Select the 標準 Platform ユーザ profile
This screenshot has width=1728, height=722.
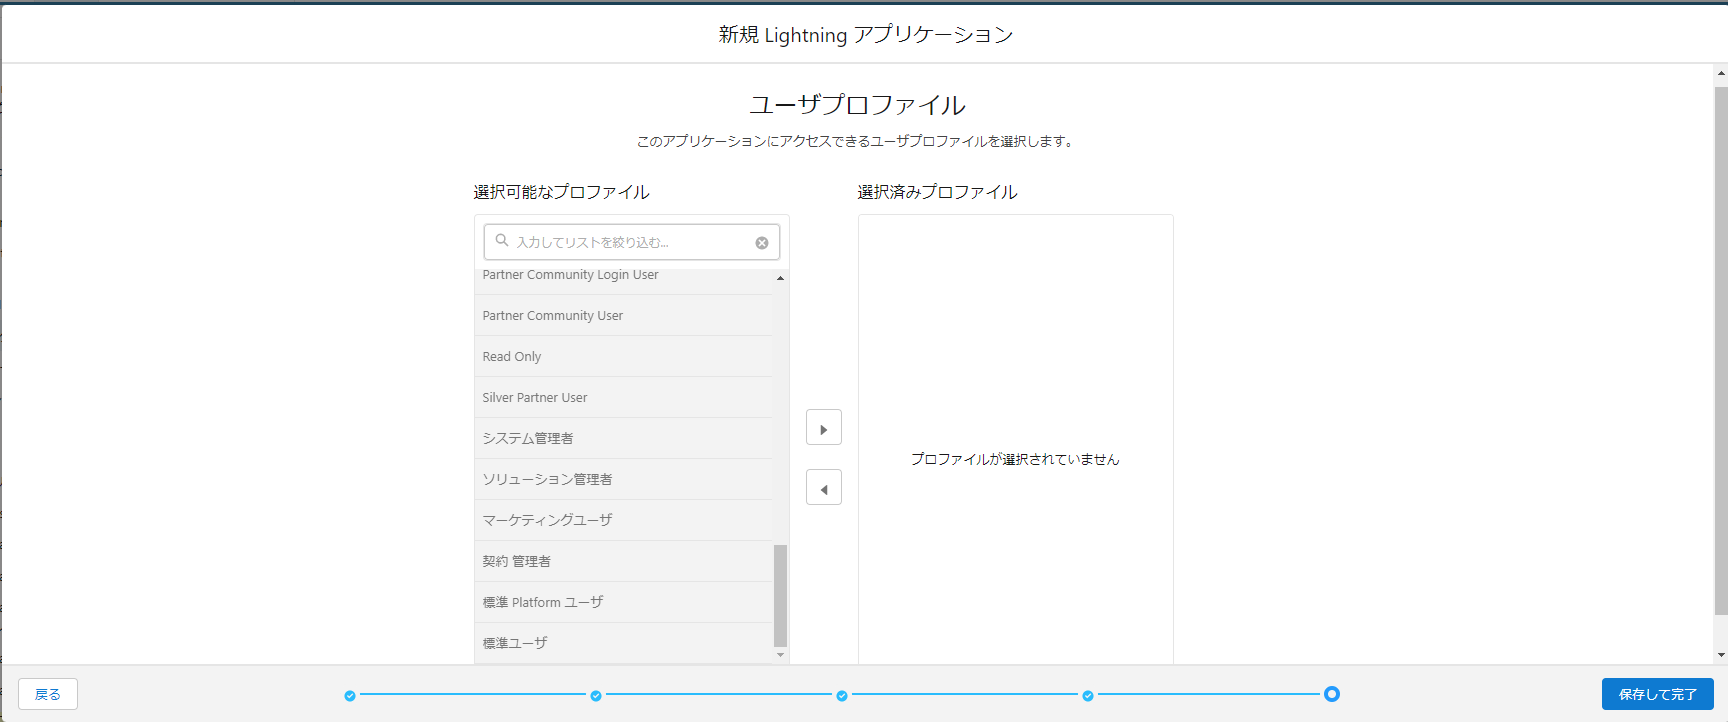click(623, 602)
